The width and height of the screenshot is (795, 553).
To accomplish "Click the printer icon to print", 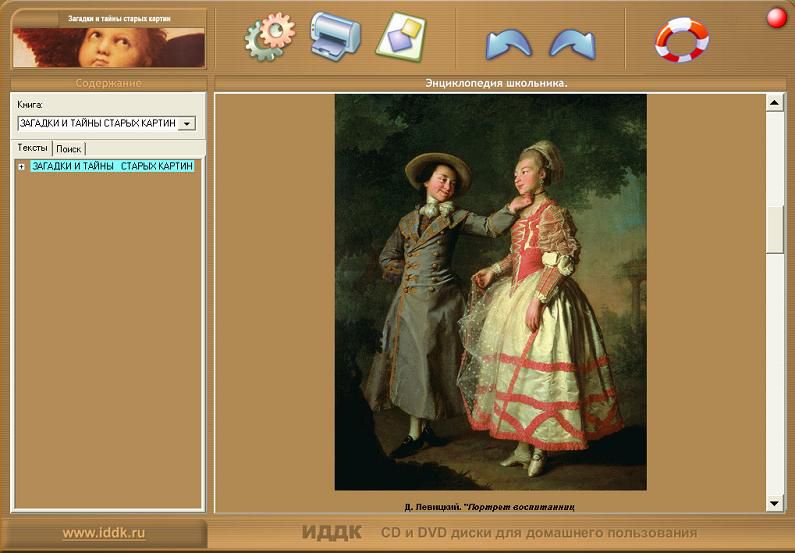I will (335, 36).
